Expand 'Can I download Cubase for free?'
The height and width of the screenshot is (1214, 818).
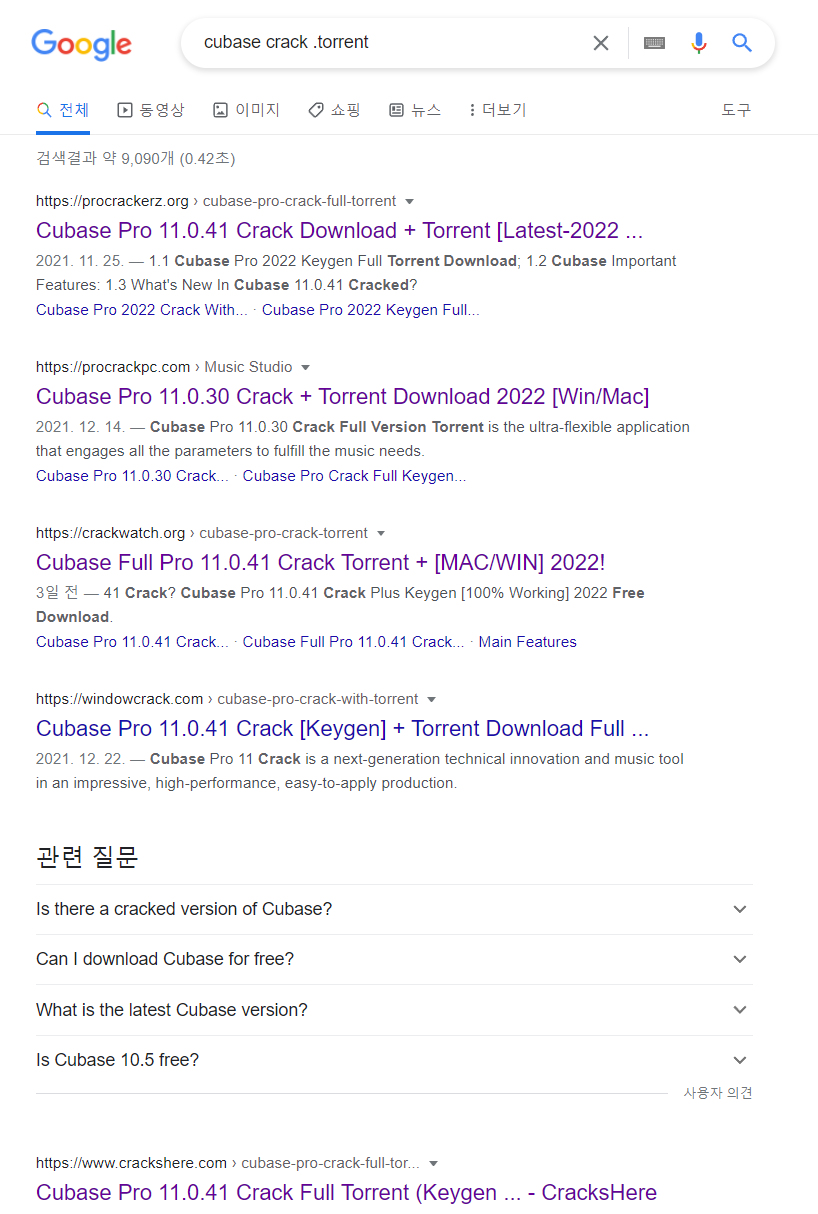click(394, 959)
